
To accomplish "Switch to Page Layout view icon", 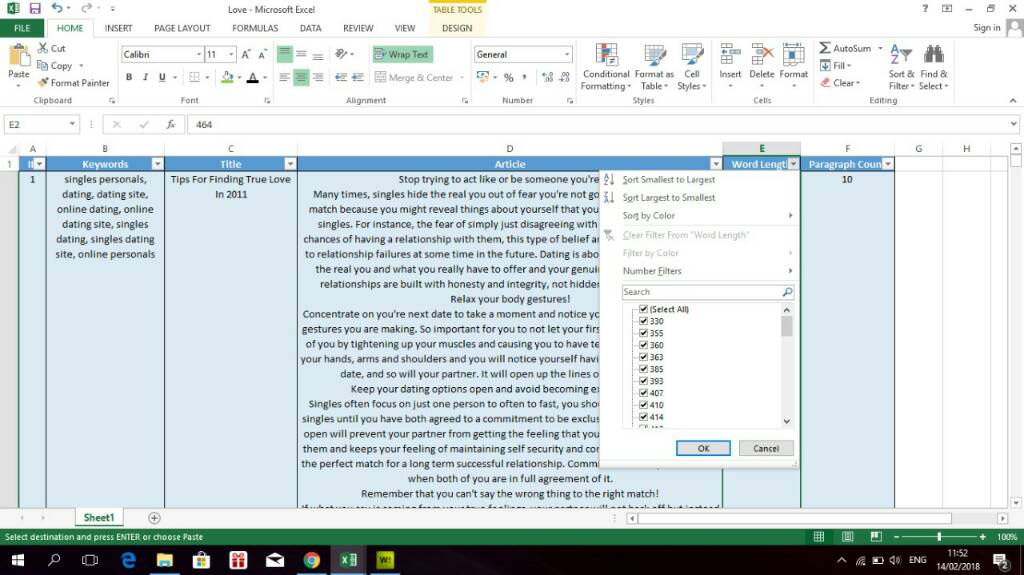I will [848, 536].
